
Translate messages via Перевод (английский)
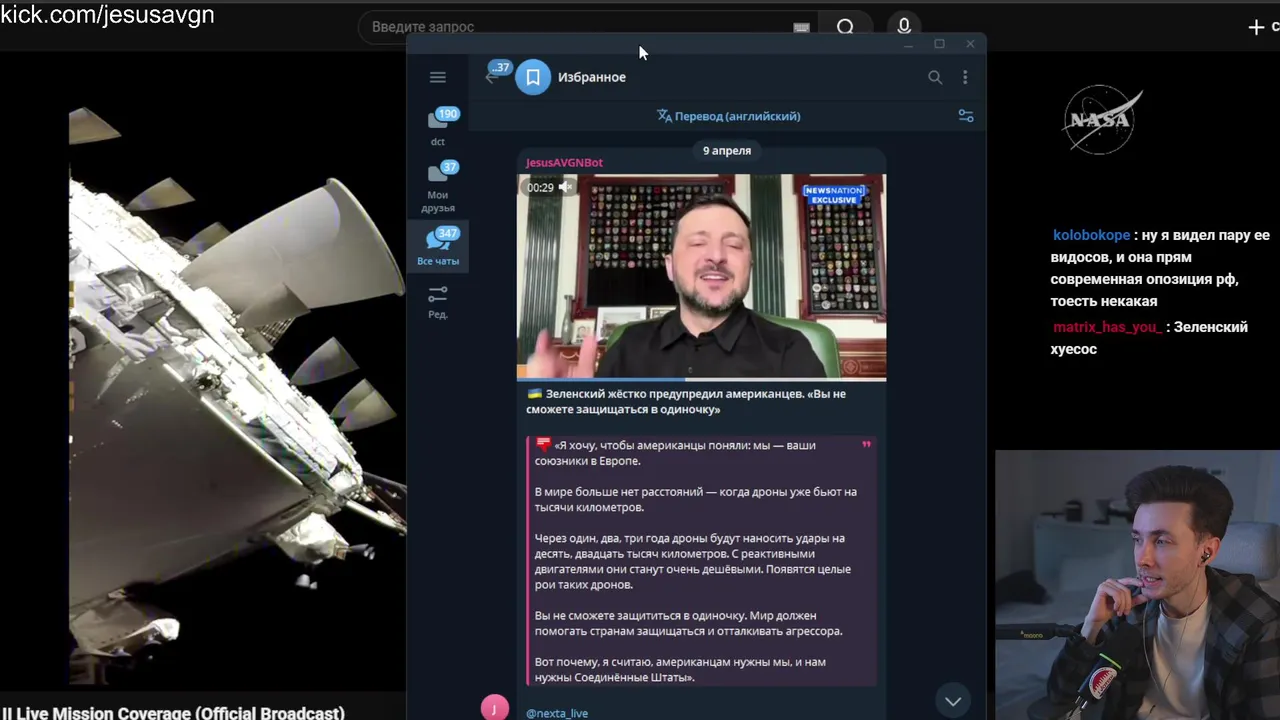729,116
